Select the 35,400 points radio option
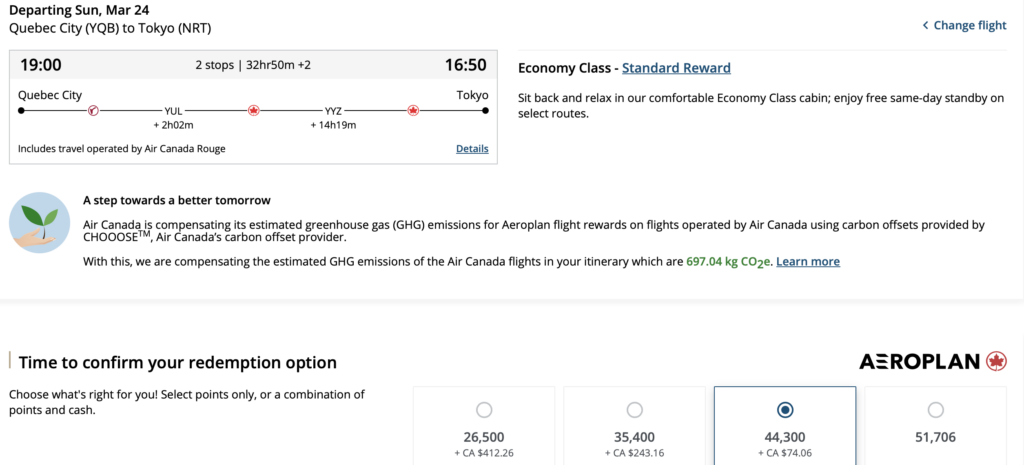This screenshot has width=1024, height=465. [x=634, y=409]
